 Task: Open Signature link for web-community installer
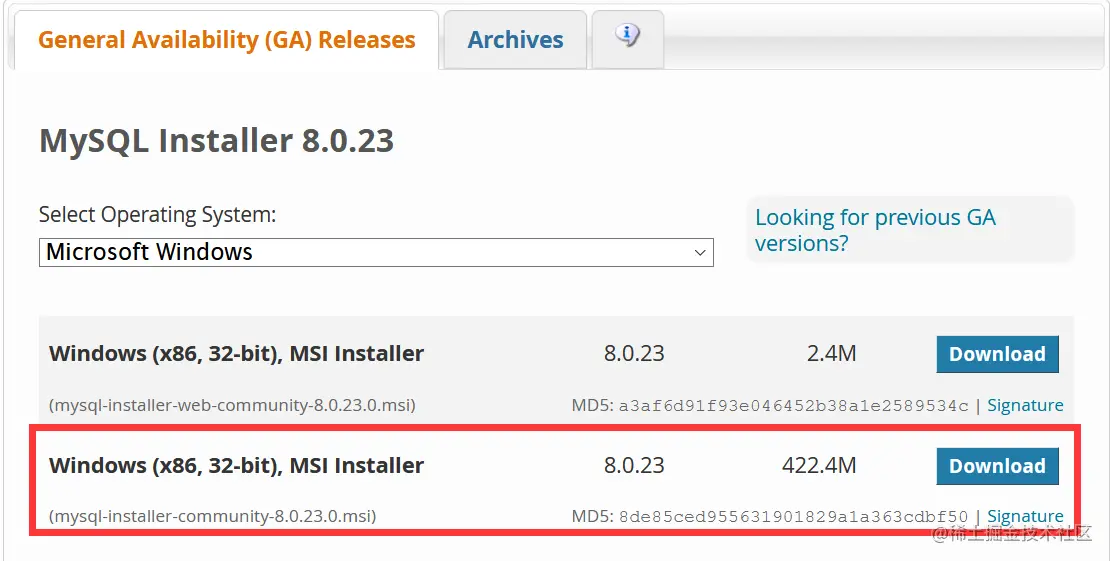1025,405
